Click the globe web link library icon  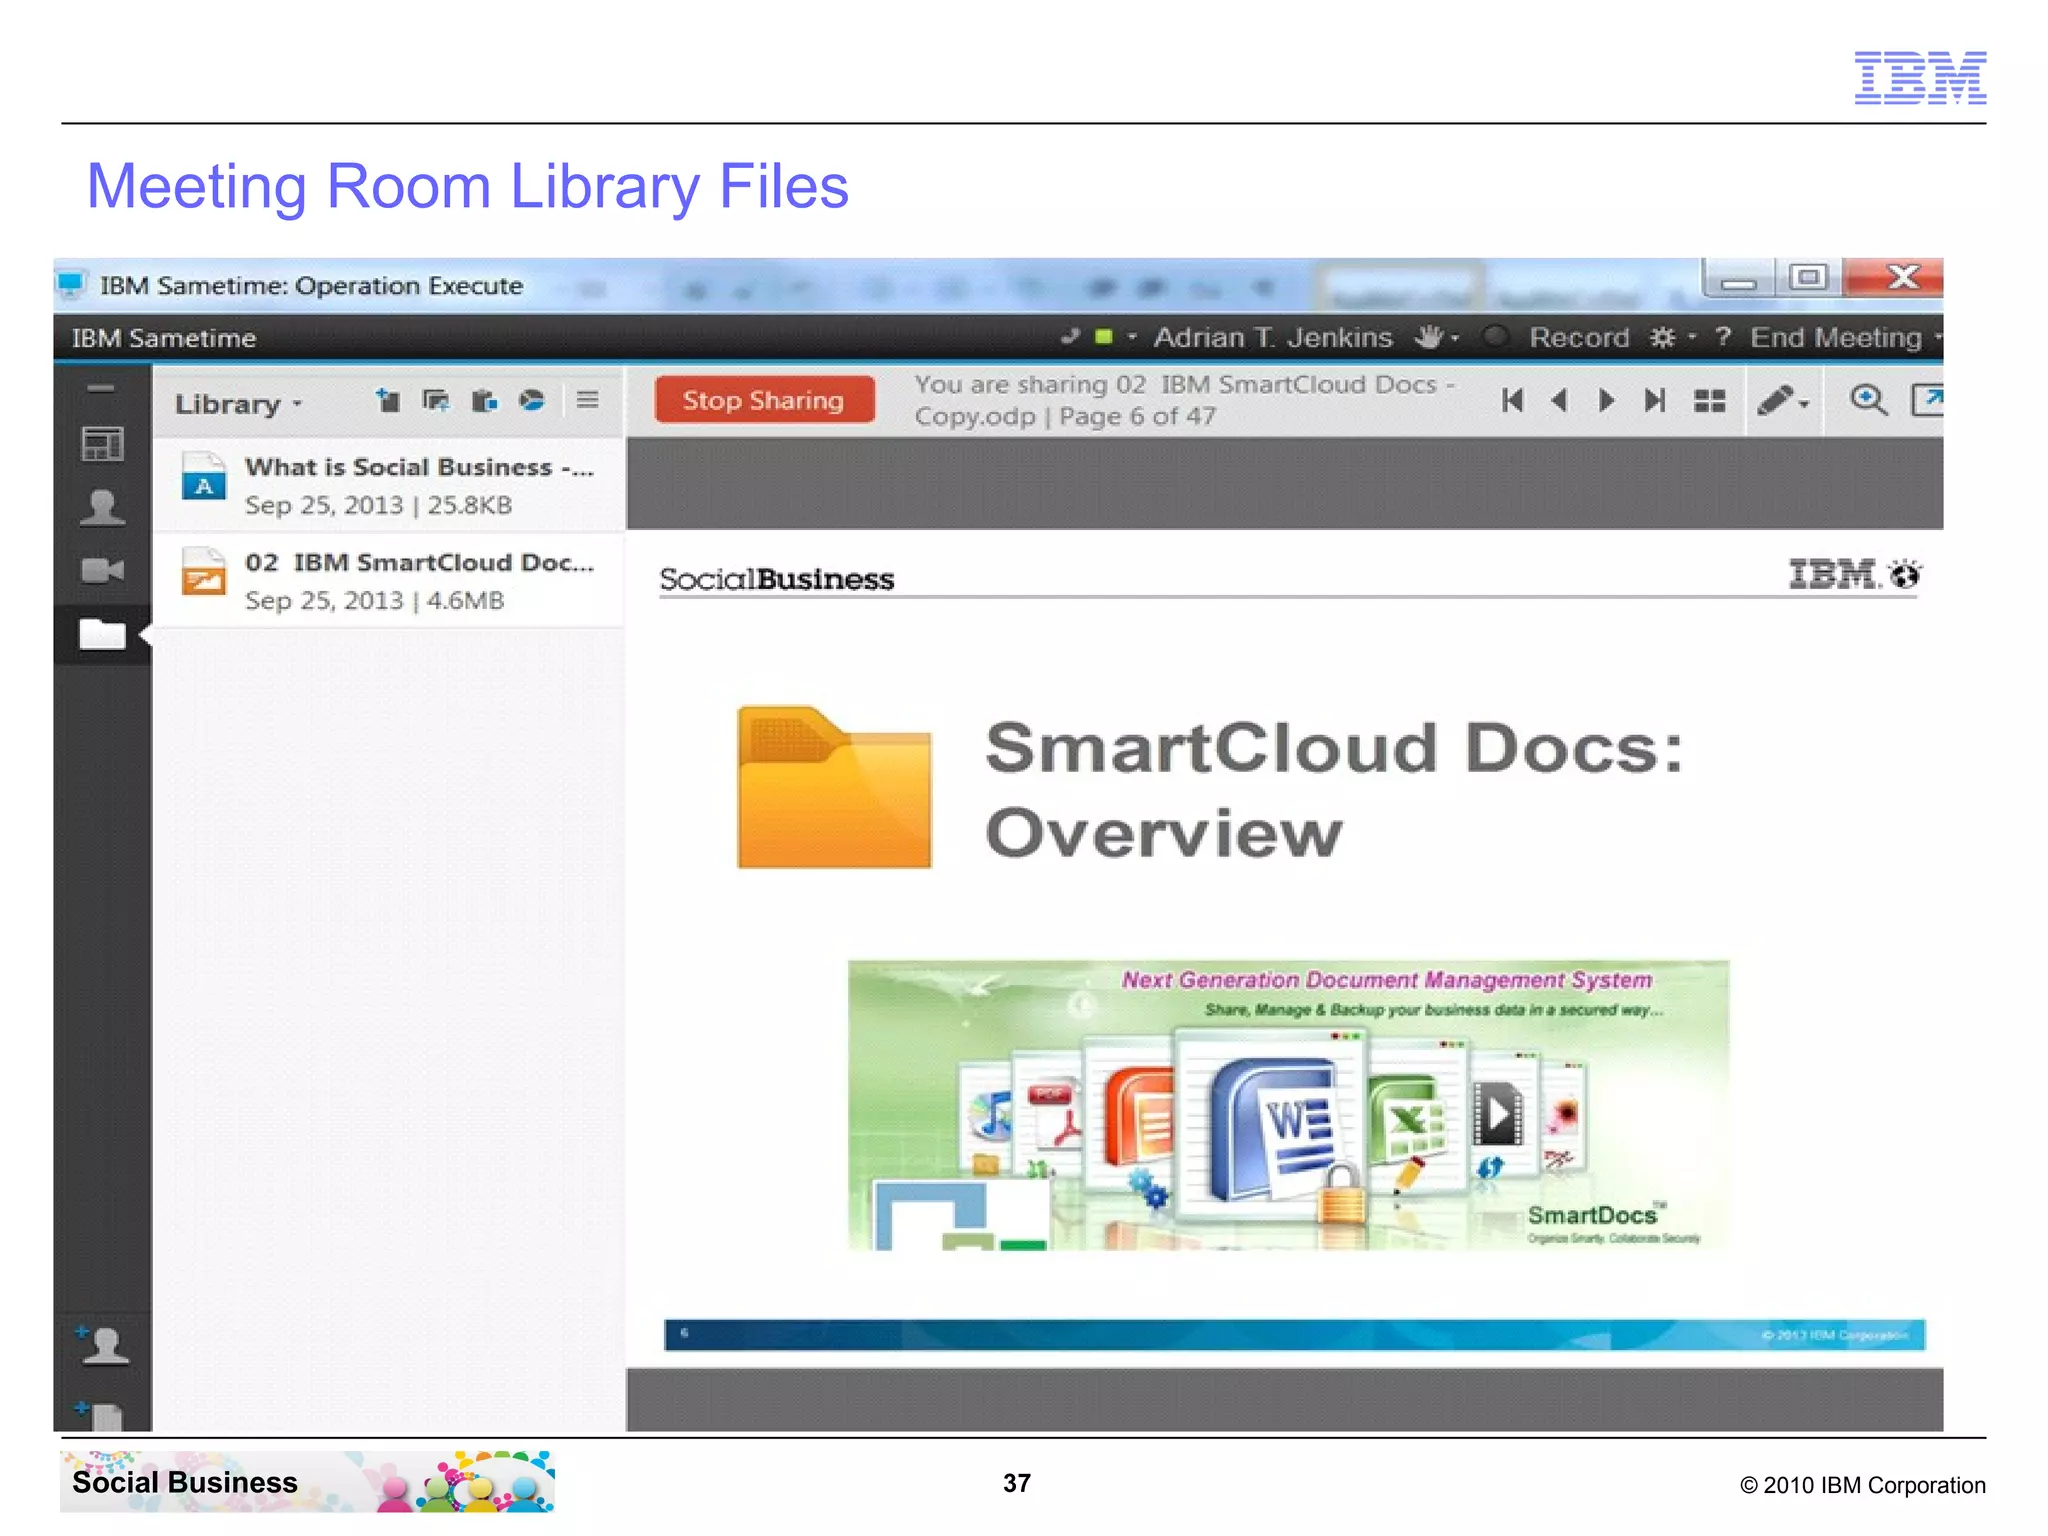(x=532, y=401)
